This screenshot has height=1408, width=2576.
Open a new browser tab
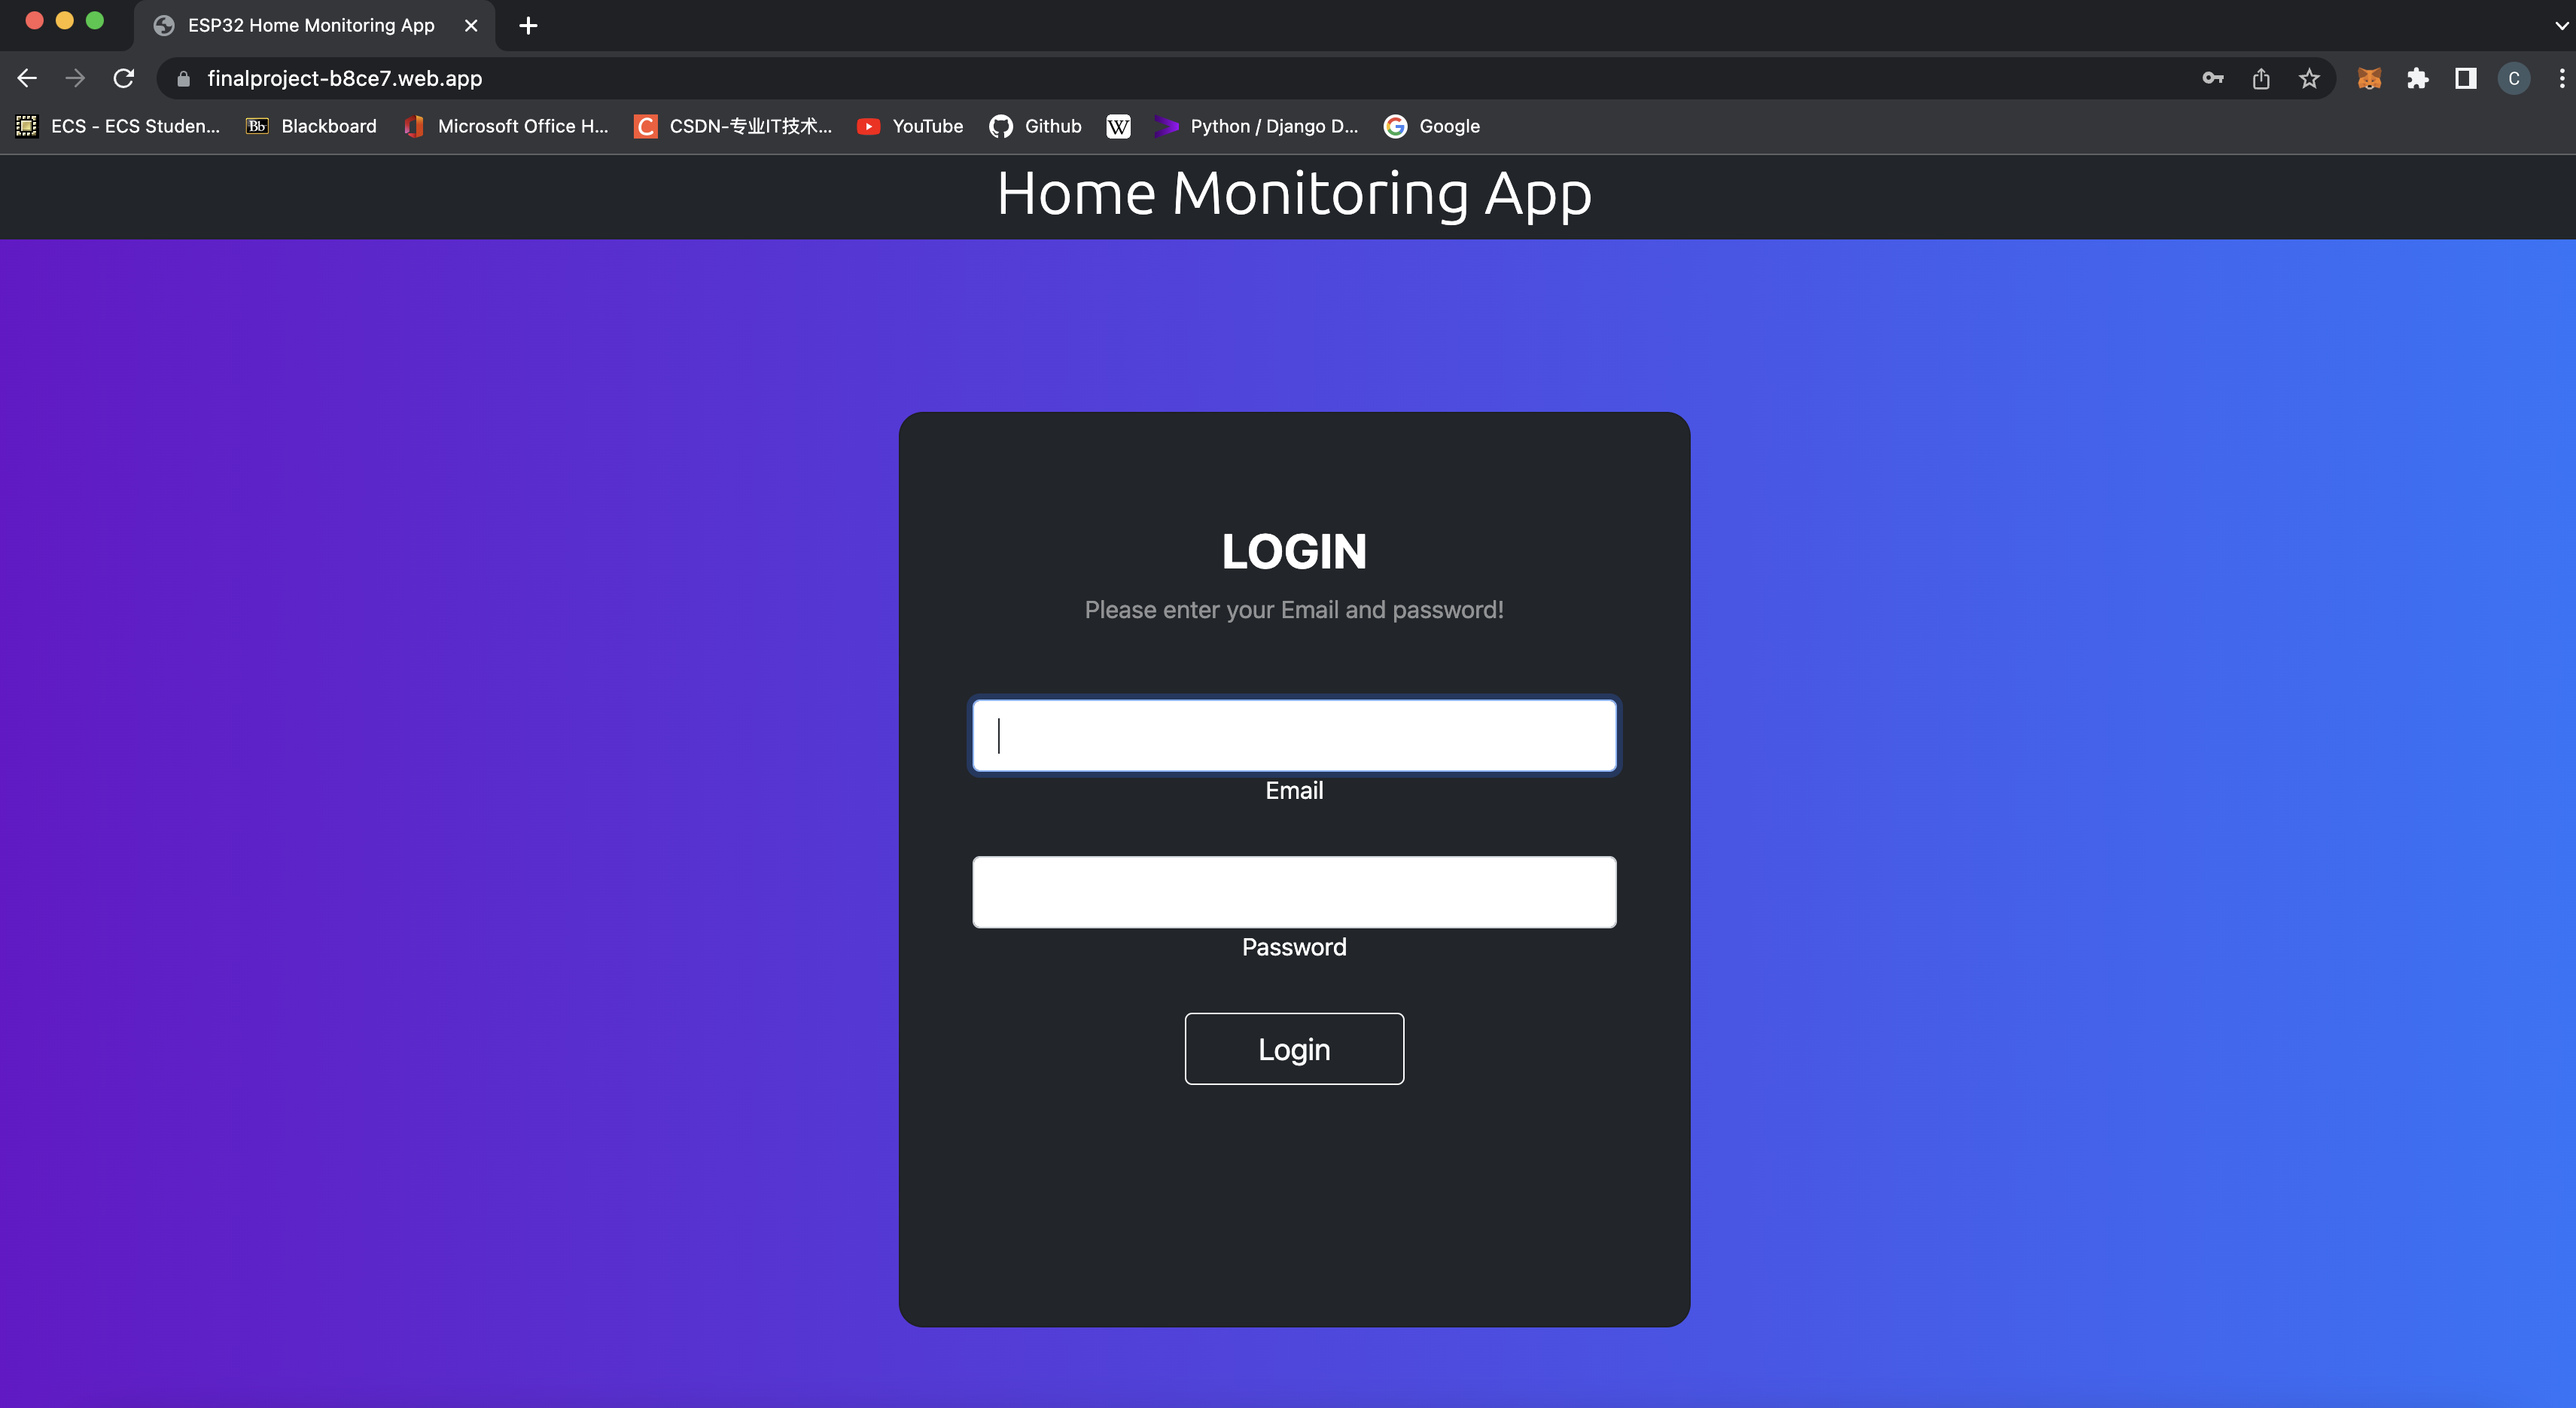click(528, 25)
